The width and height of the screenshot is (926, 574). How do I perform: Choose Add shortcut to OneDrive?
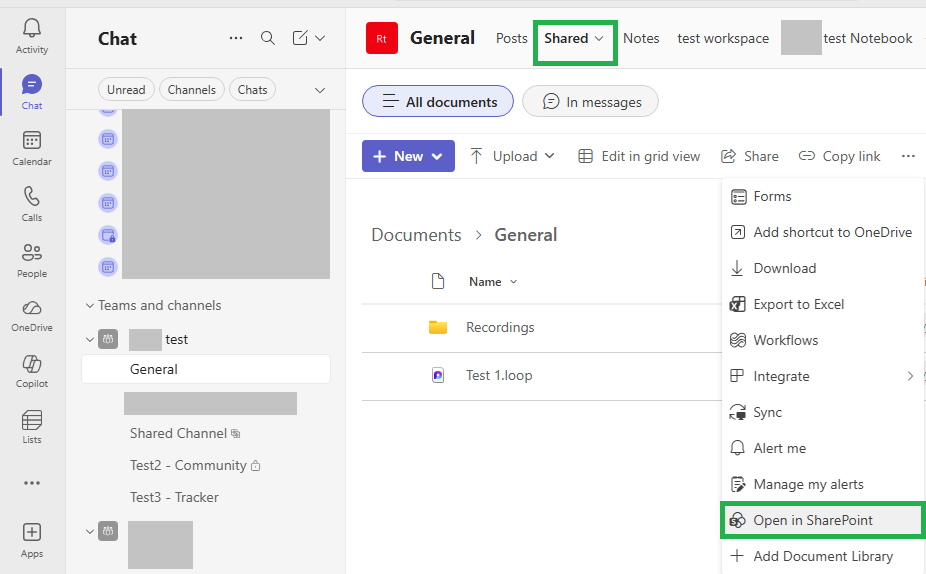(822, 232)
